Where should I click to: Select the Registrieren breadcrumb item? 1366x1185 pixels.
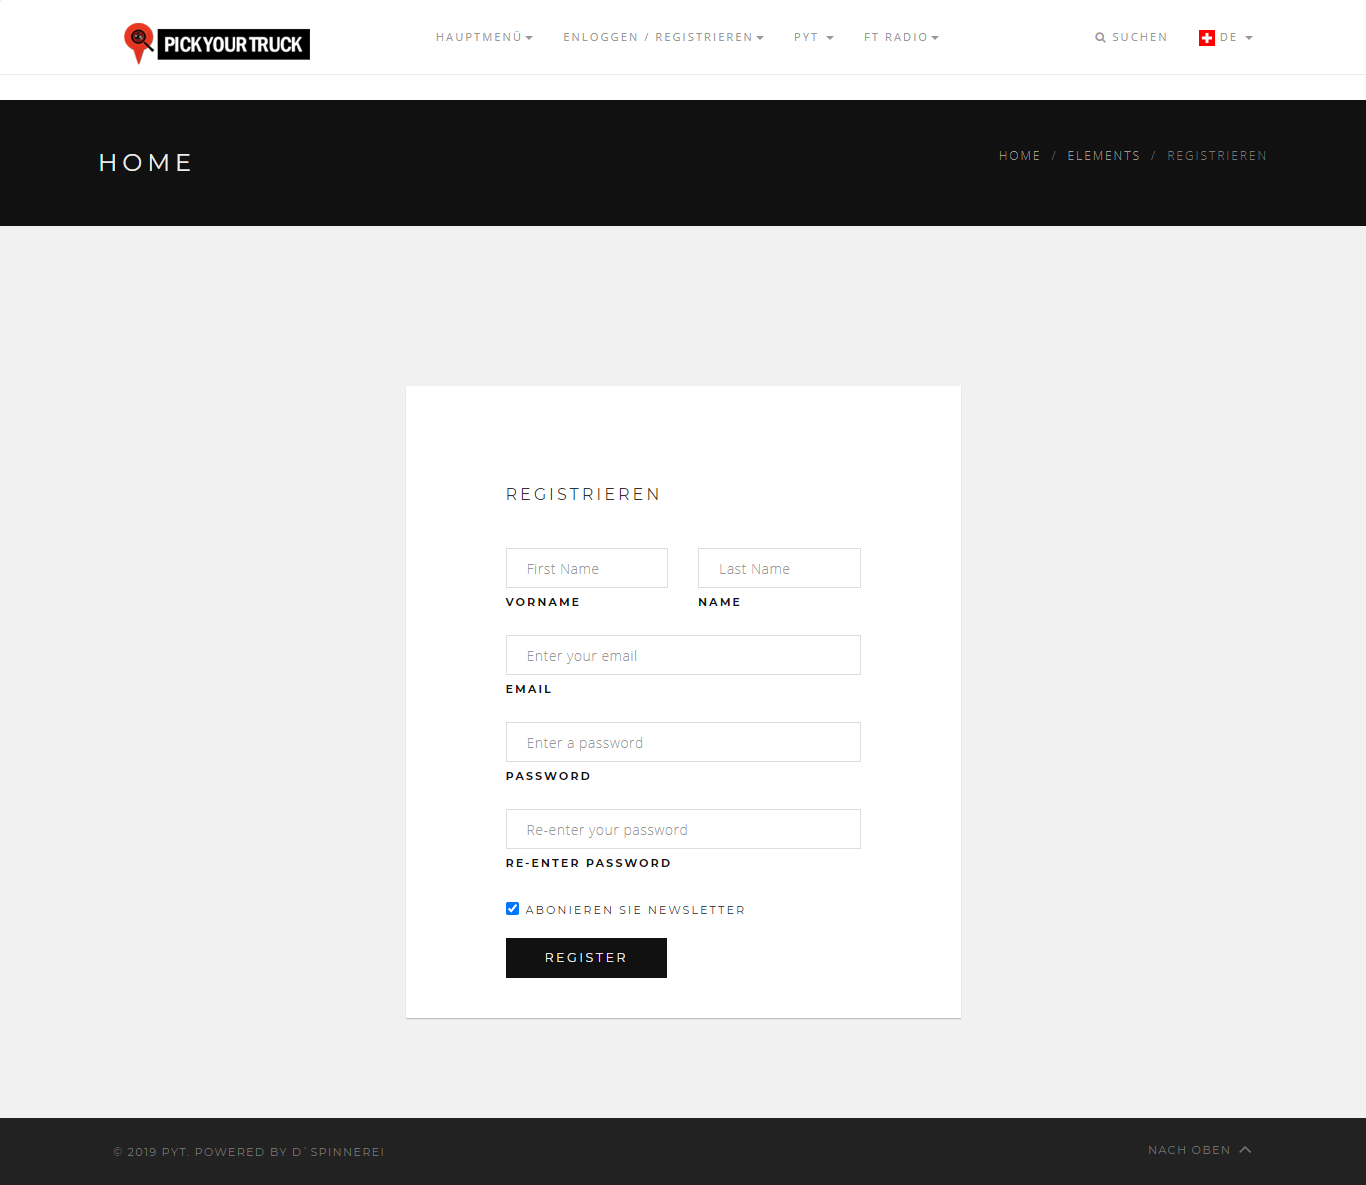(x=1216, y=156)
